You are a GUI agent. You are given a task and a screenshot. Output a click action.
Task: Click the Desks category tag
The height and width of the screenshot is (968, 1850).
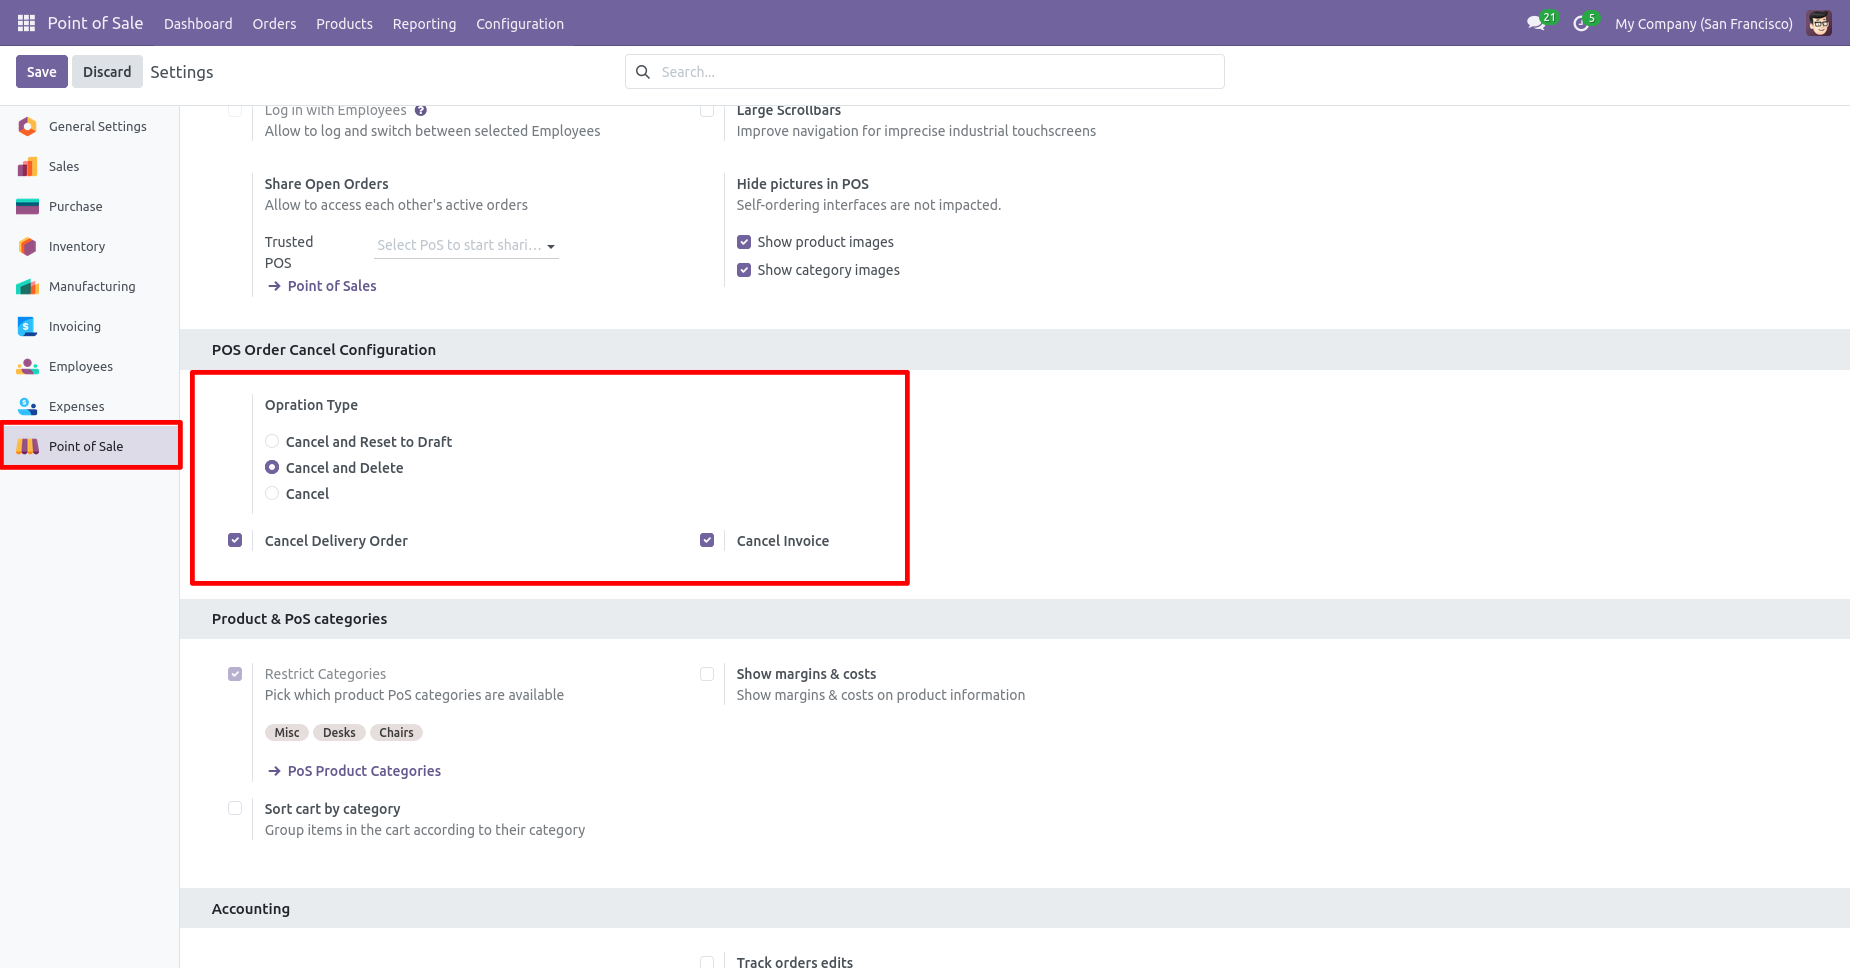point(339,733)
